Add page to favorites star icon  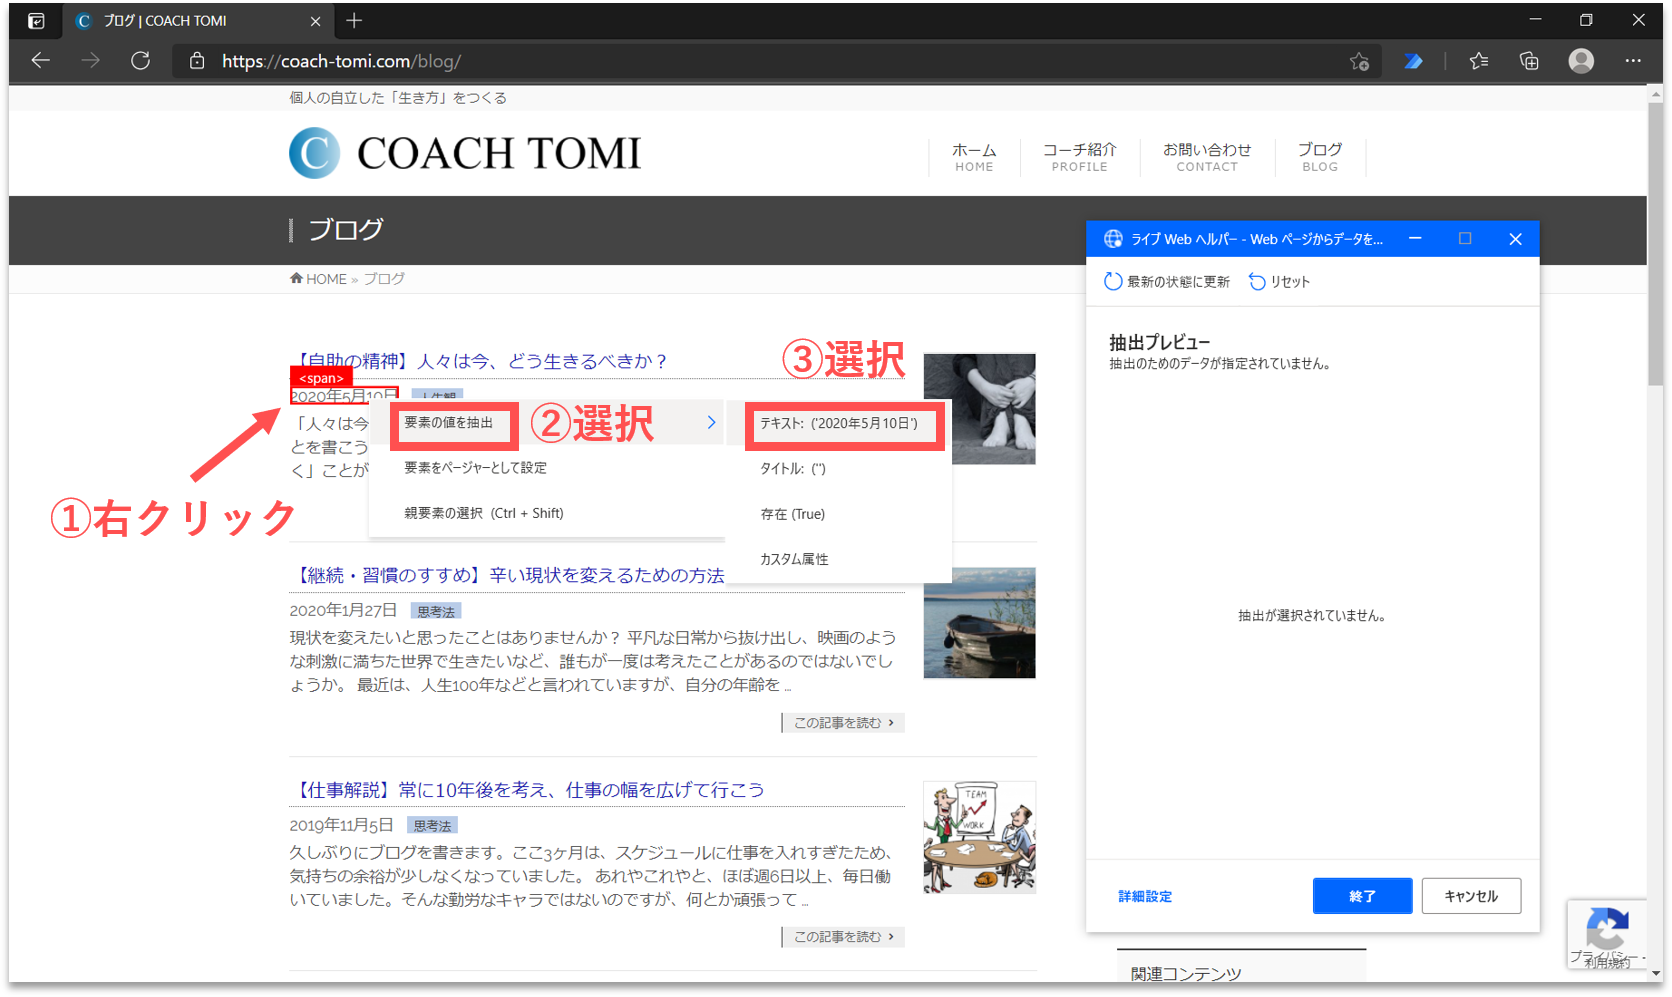tap(1359, 61)
